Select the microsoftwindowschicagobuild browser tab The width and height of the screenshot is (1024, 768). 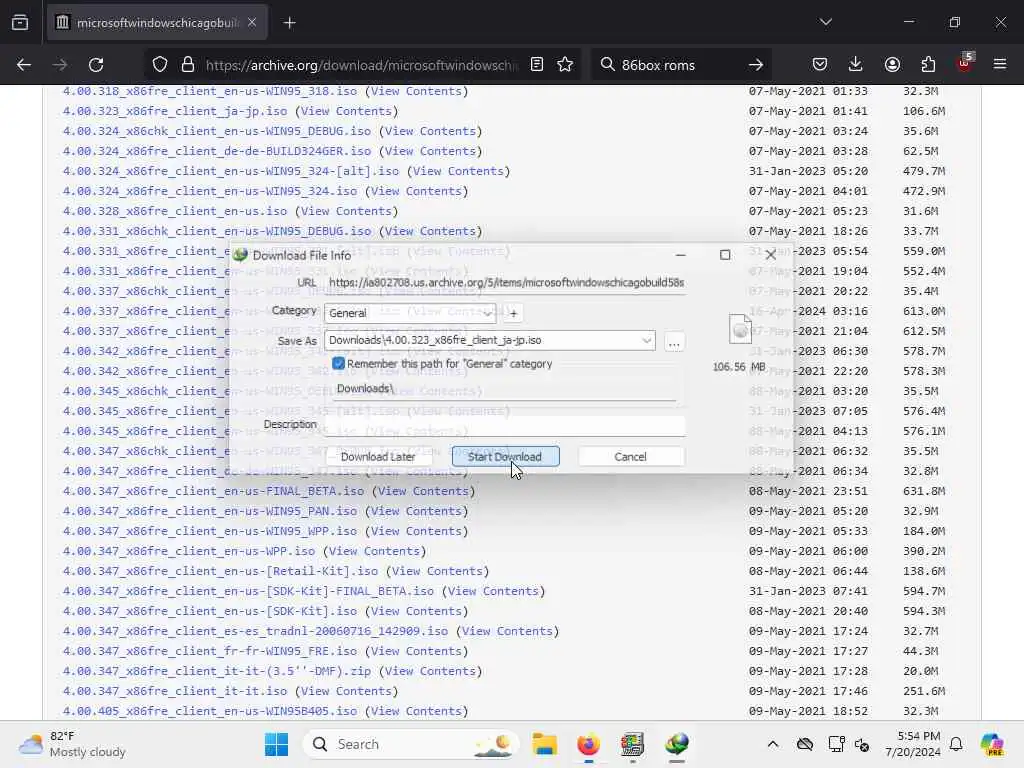[x=157, y=23]
